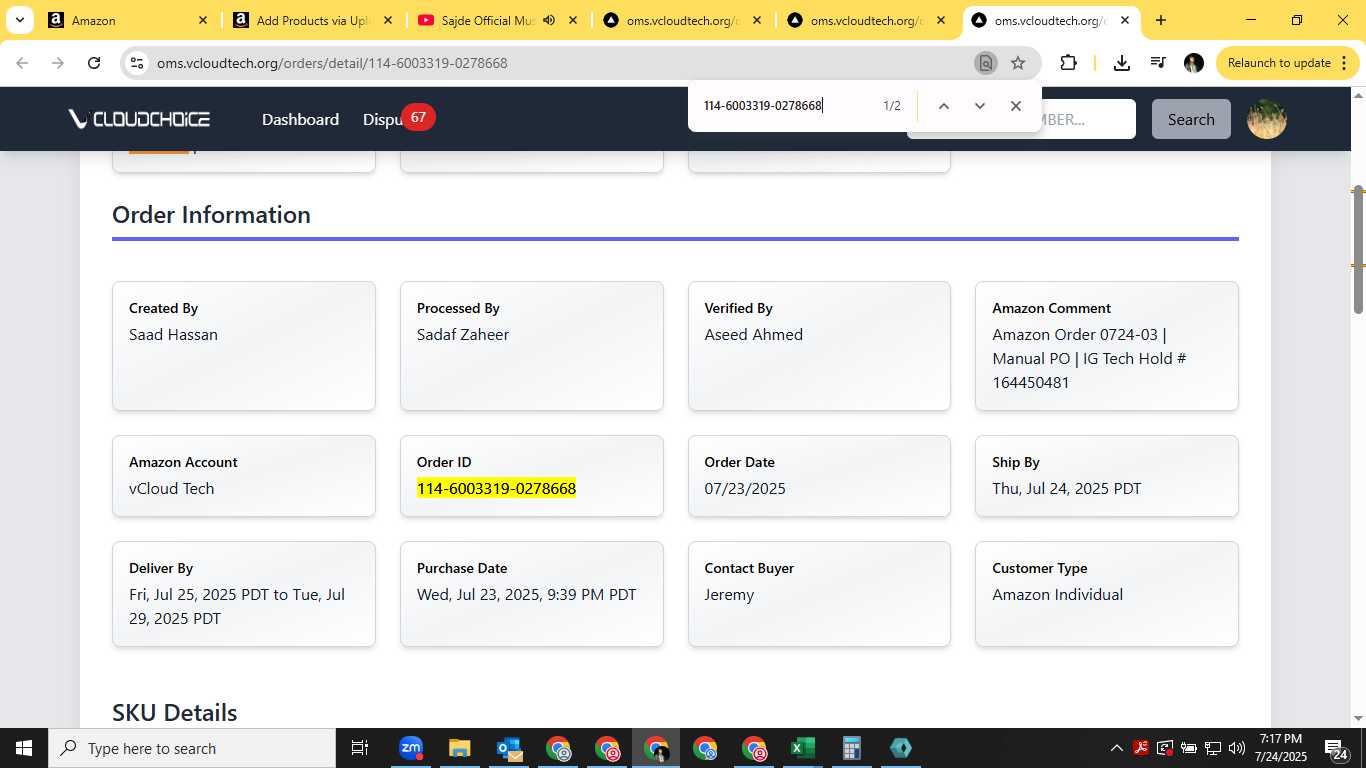
Task: Click the Deliver By date range
Action: (237, 606)
